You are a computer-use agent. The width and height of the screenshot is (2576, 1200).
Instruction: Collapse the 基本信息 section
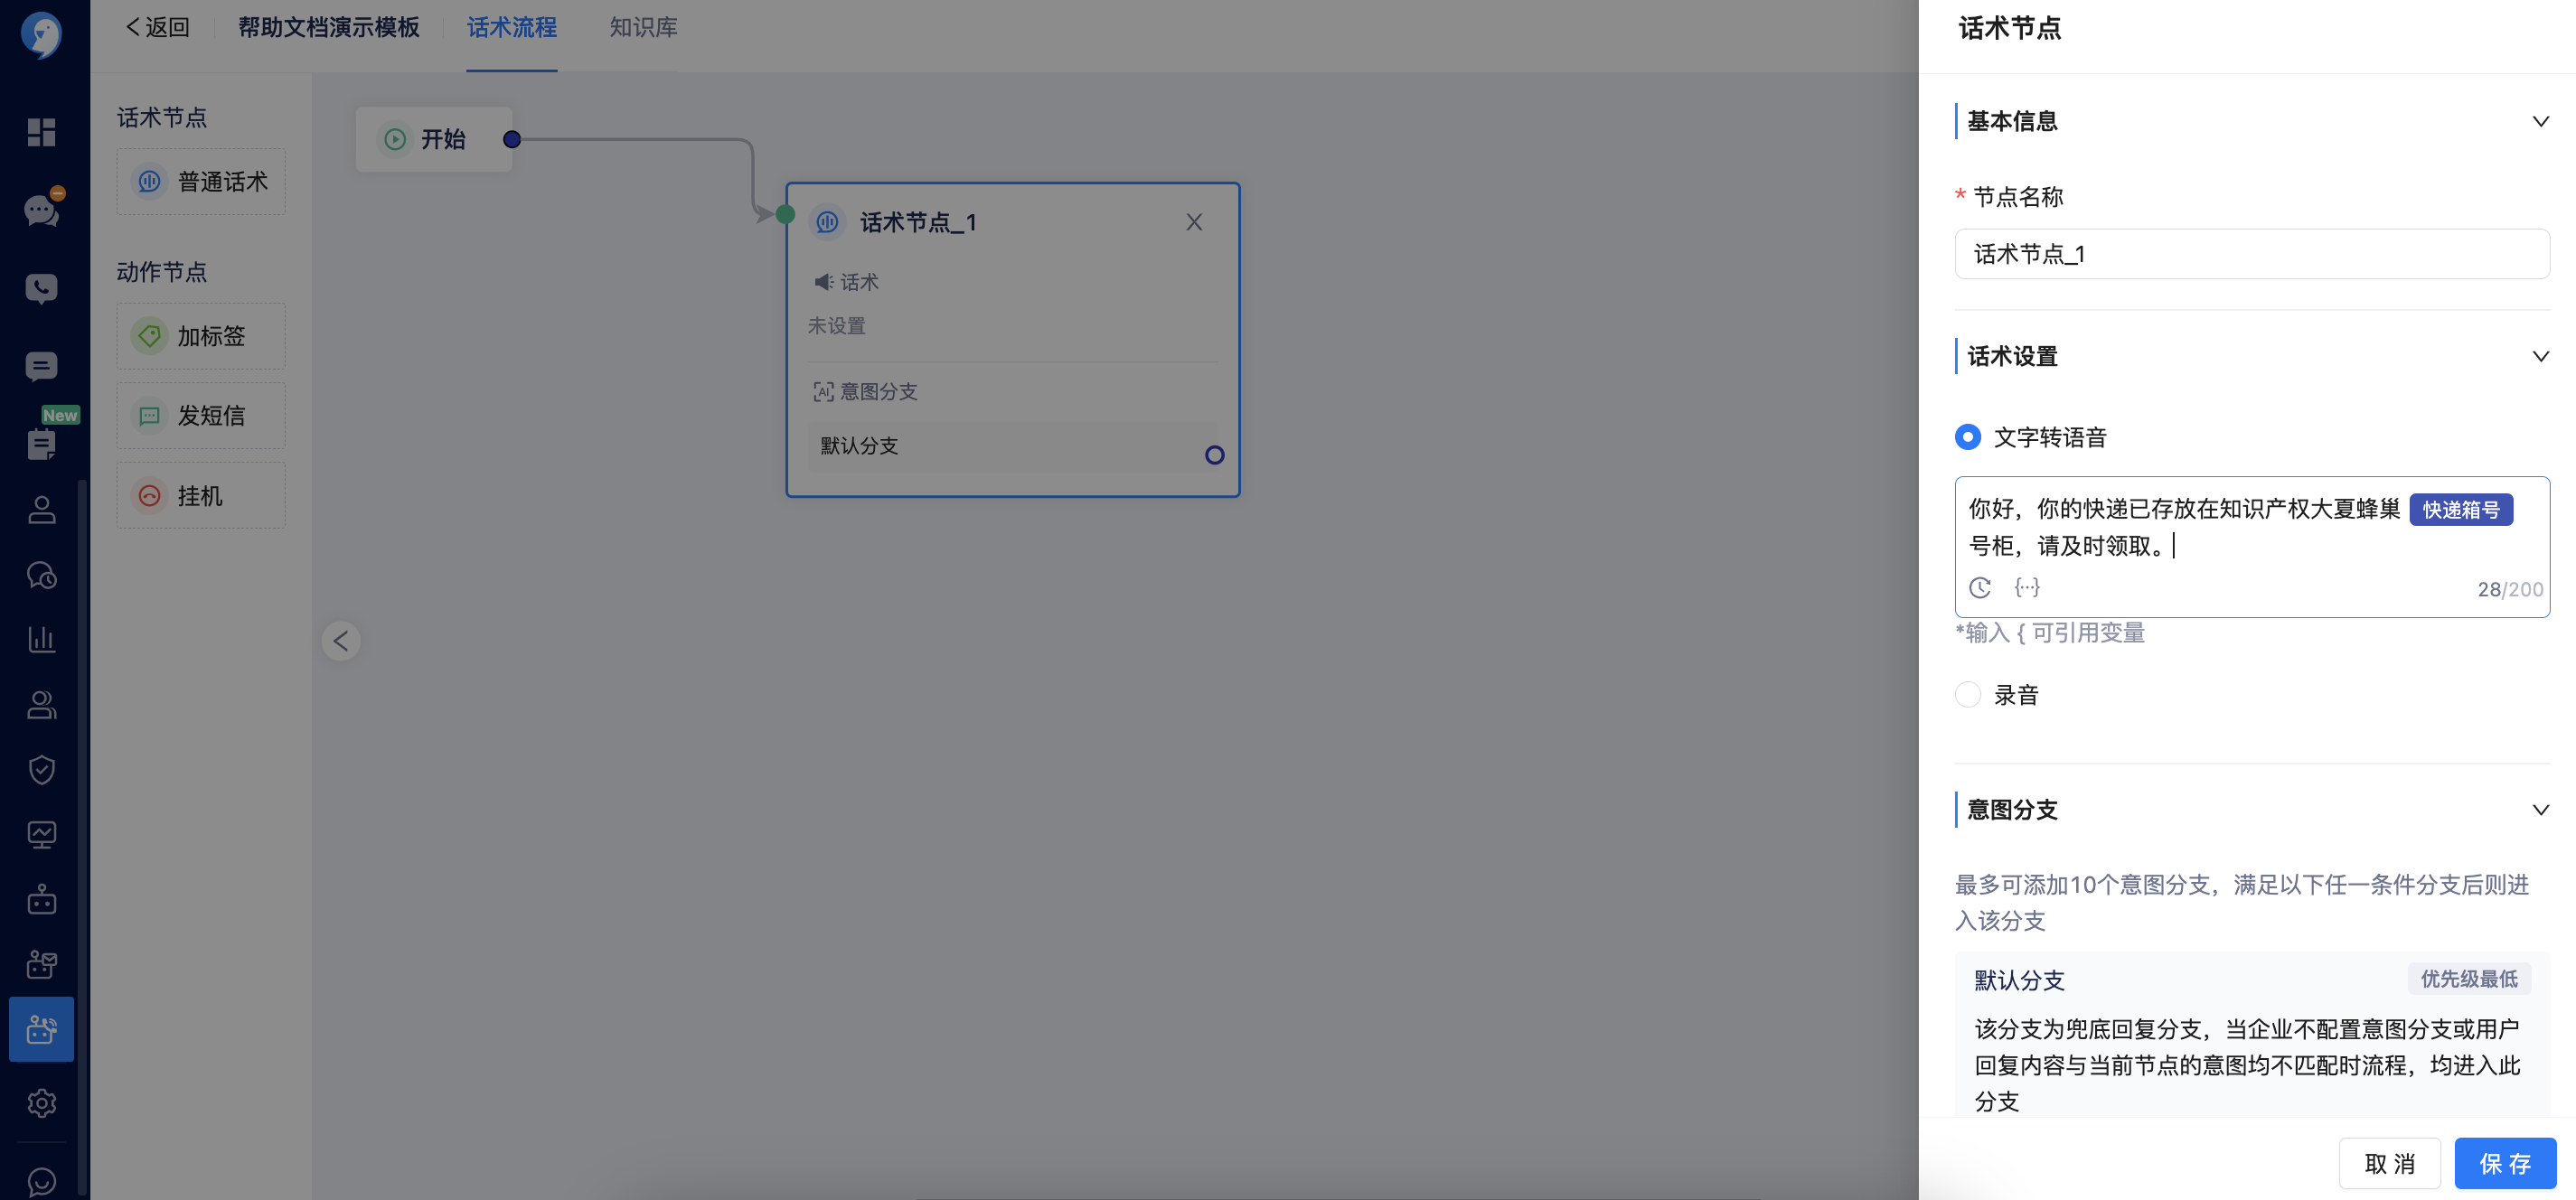coord(2540,121)
